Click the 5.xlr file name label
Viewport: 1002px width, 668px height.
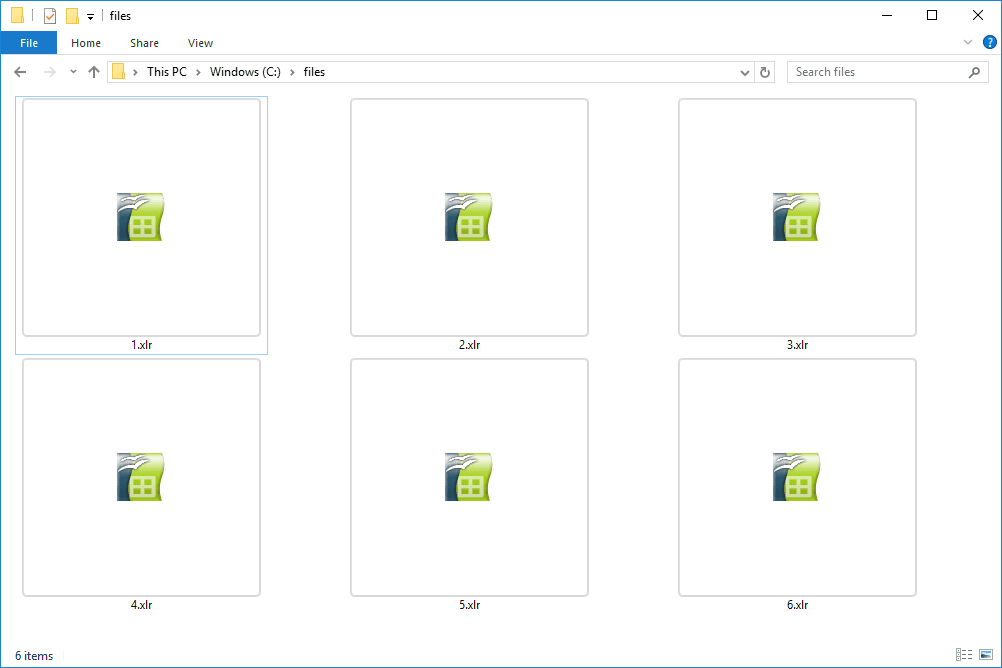pyautogui.click(x=469, y=605)
